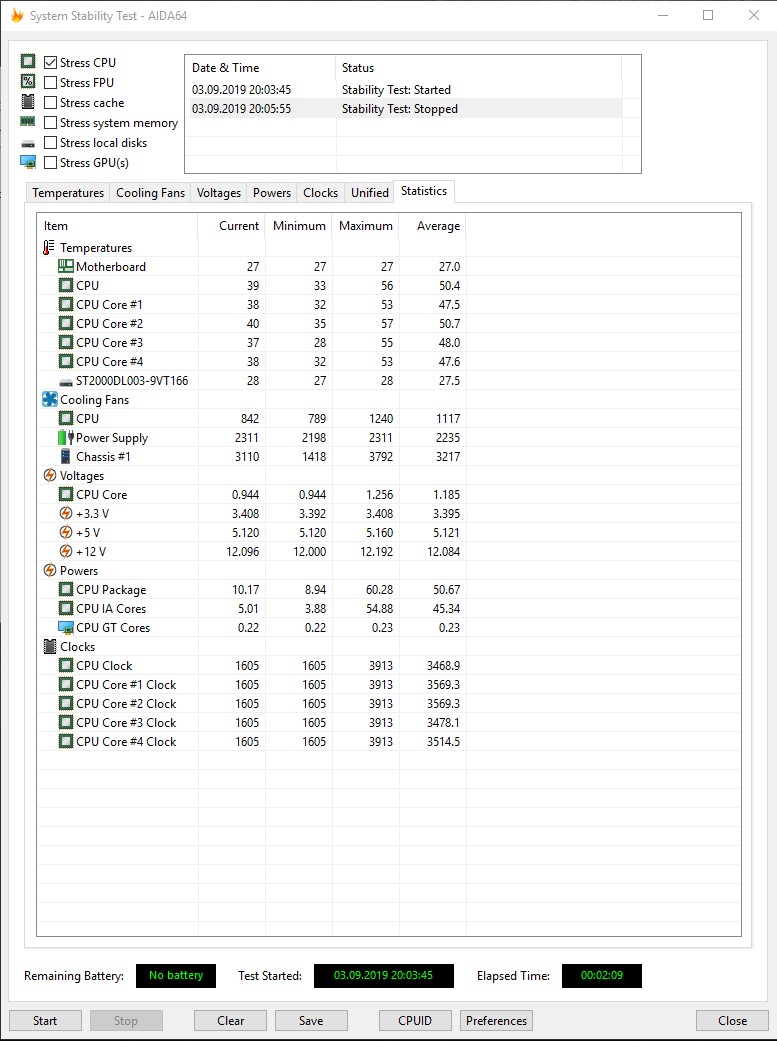This screenshot has width=777, height=1041.
Task: Click the CPU Package maximum value 60.28
Action: click(x=379, y=590)
